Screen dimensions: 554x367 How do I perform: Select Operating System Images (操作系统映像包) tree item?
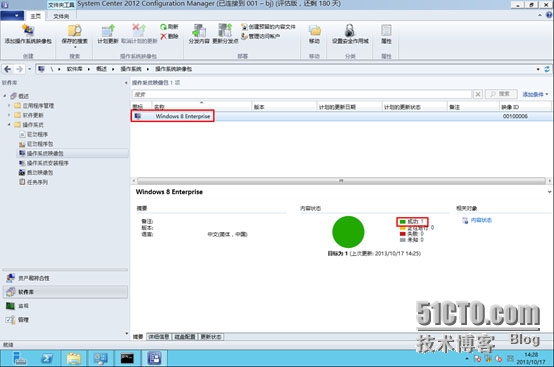(45, 153)
